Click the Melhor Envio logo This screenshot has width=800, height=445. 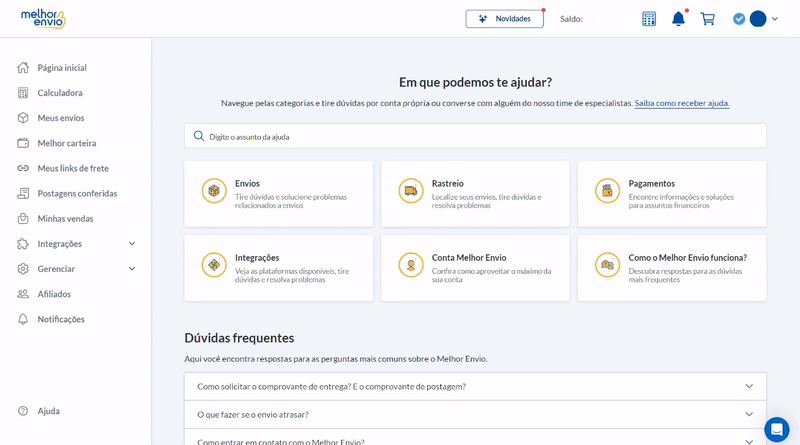tap(43, 19)
